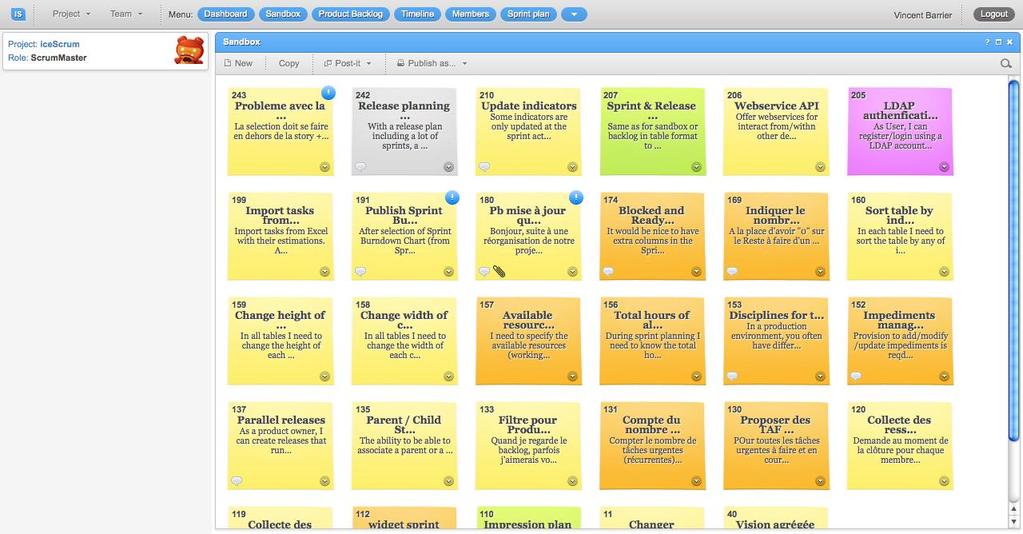Open the Product Backlog tab
The image size is (1023, 534).
pyautogui.click(x=351, y=14)
